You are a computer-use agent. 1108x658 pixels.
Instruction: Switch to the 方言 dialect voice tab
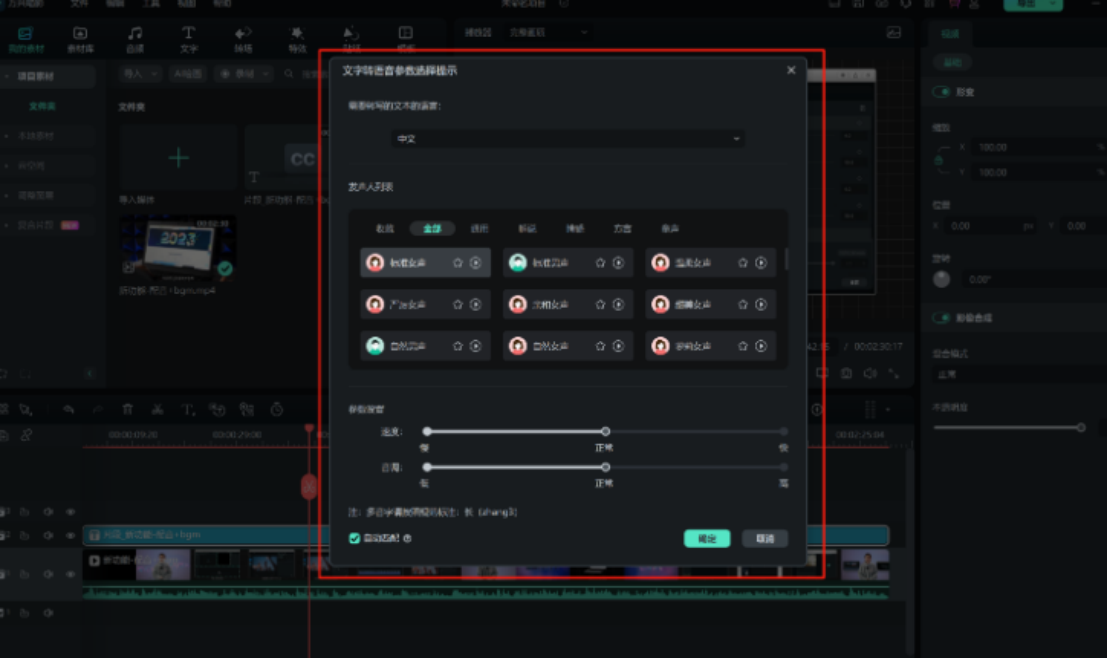(622, 228)
